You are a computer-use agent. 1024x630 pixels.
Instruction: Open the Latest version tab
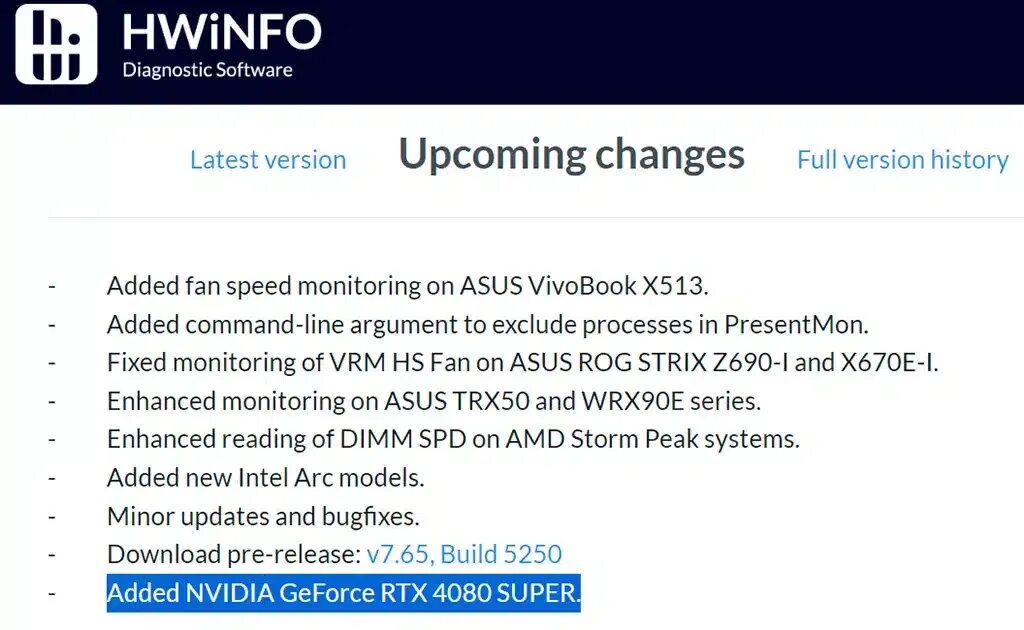point(268,160)
